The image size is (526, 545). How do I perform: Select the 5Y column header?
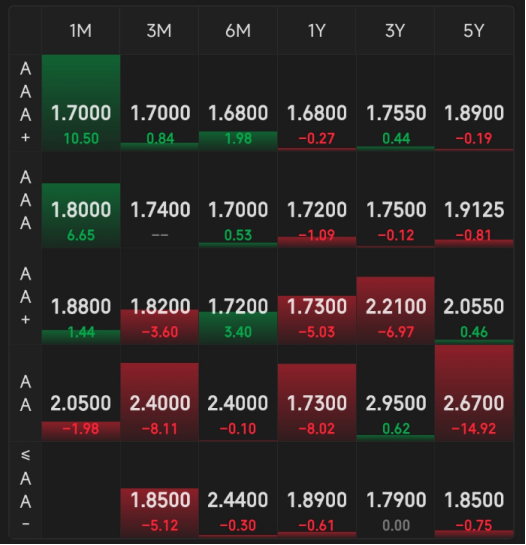[x=474, y=31]
